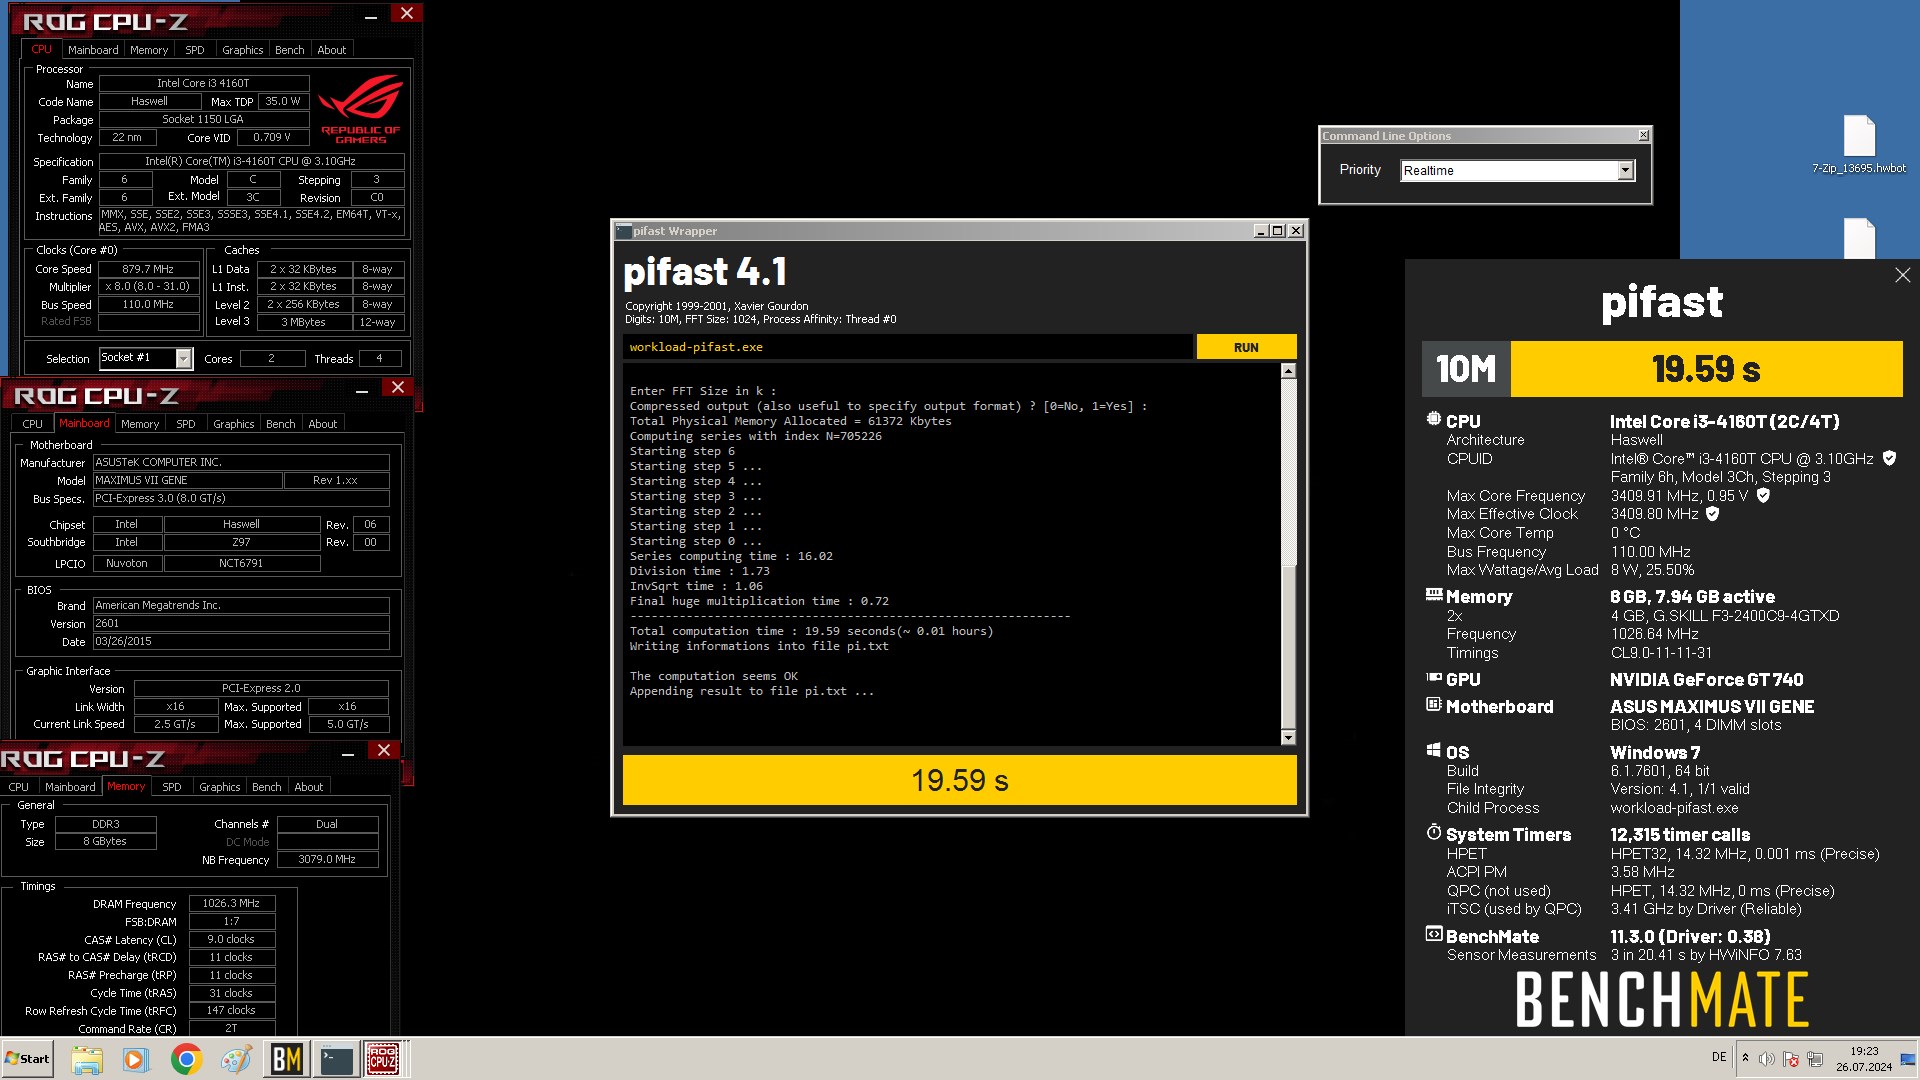This screenshot has height=1080, width=1920.
Task: Click the NVIDIA GeForce GT 740 text
Action: pyautogui.click(x=1706, y=679)
